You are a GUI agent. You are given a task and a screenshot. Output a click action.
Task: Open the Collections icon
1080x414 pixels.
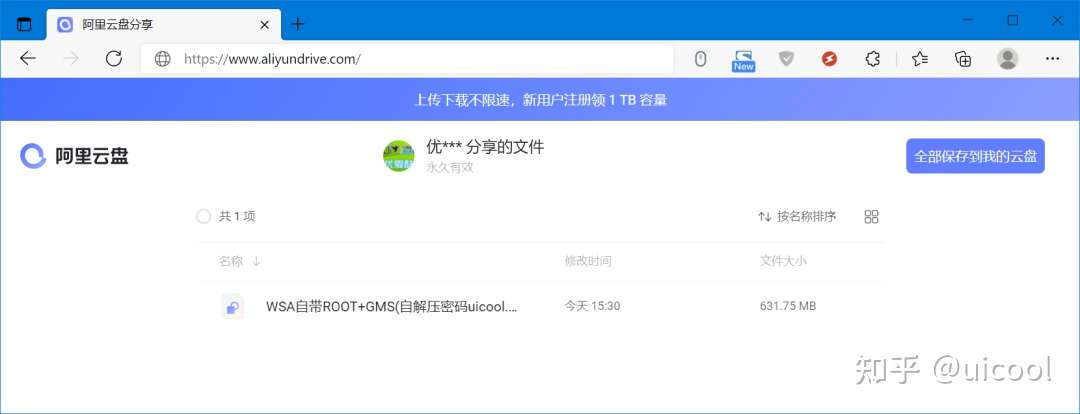pos(963,59)
